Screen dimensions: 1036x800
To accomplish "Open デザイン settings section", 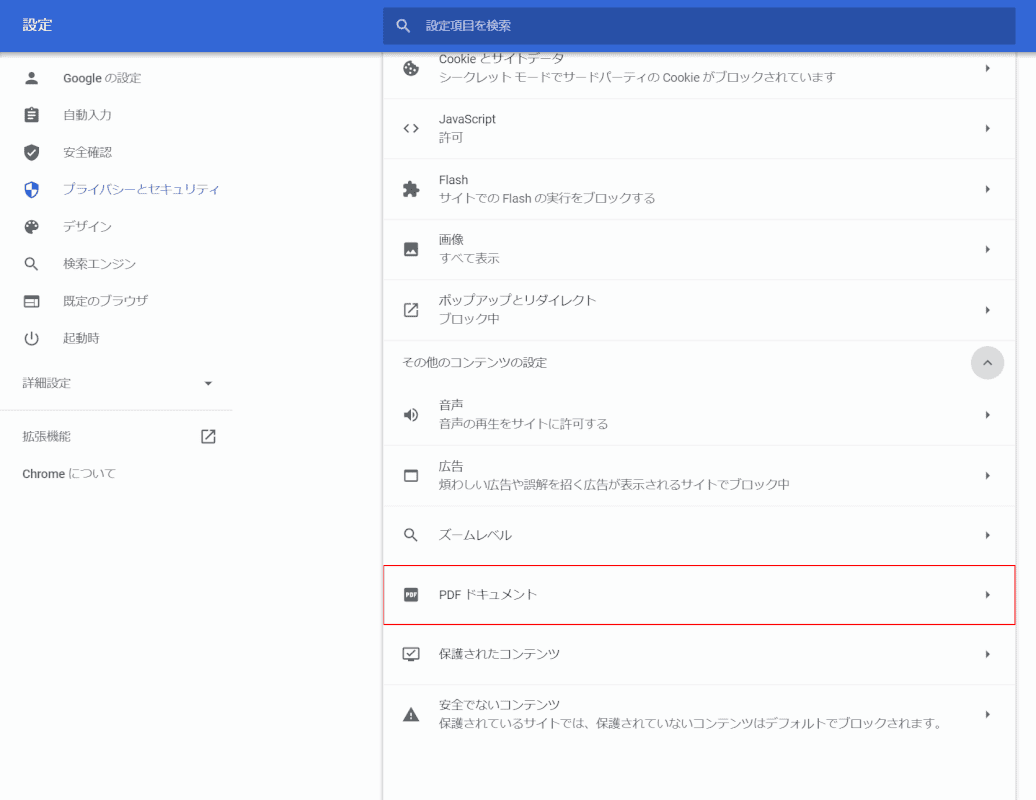I will coord(87,227).
